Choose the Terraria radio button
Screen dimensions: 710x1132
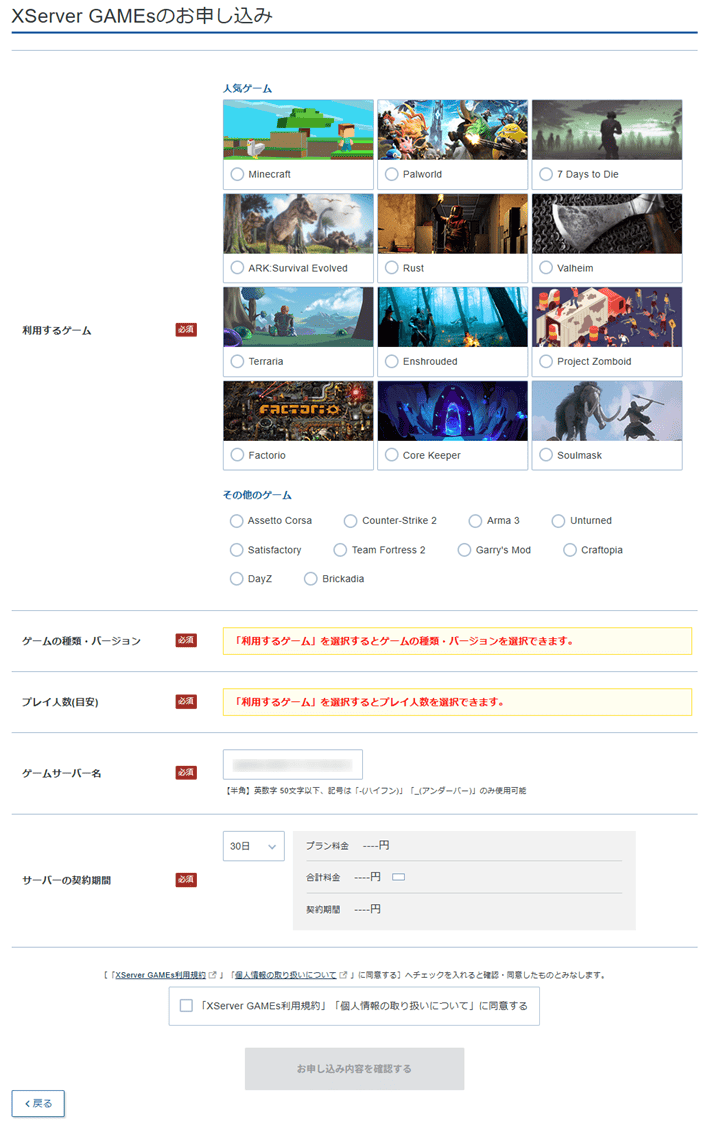coord(237,361)
